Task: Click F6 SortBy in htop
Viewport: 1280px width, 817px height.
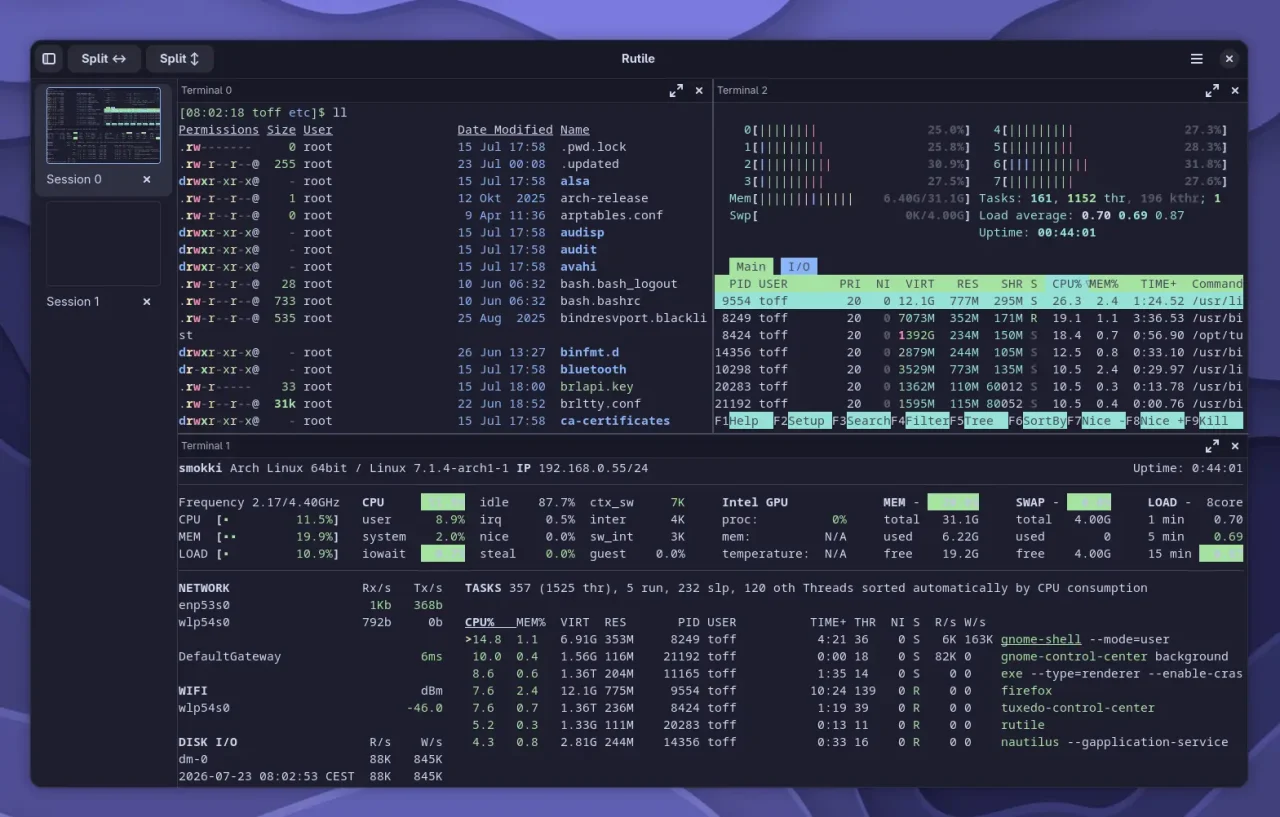Action: coord(1038,421)
